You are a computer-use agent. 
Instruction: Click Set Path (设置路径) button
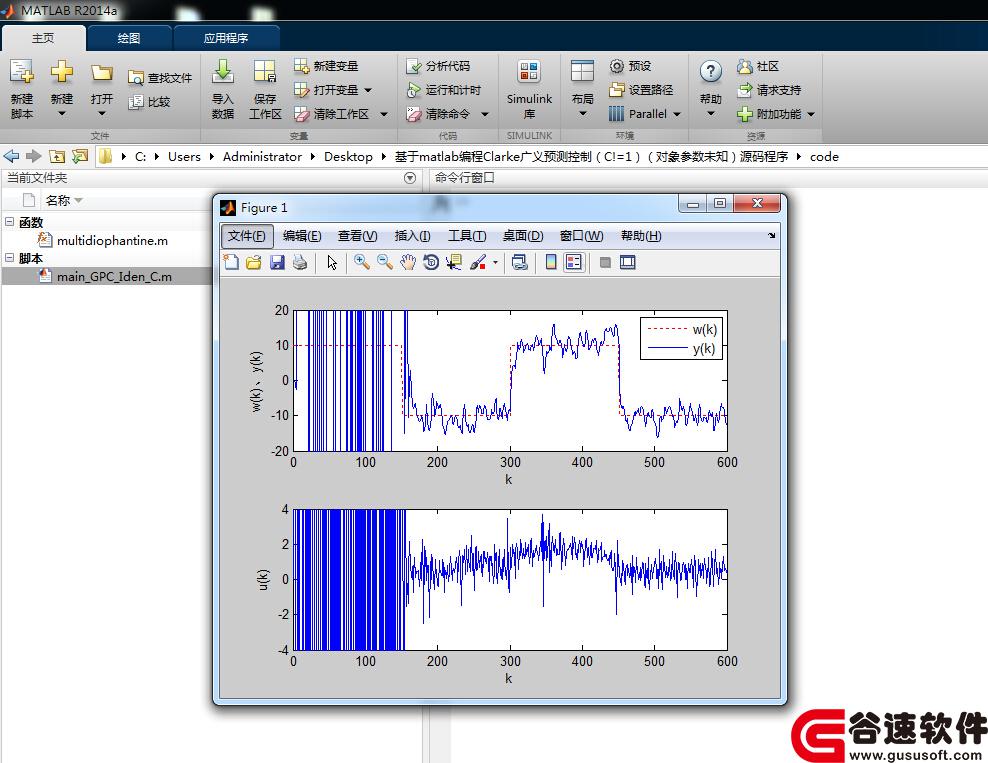[641, 89]
